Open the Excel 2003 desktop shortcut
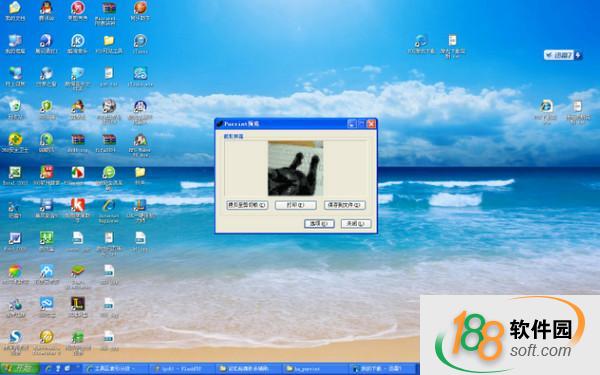The image size is (600, 375). [x=15, y=176]
